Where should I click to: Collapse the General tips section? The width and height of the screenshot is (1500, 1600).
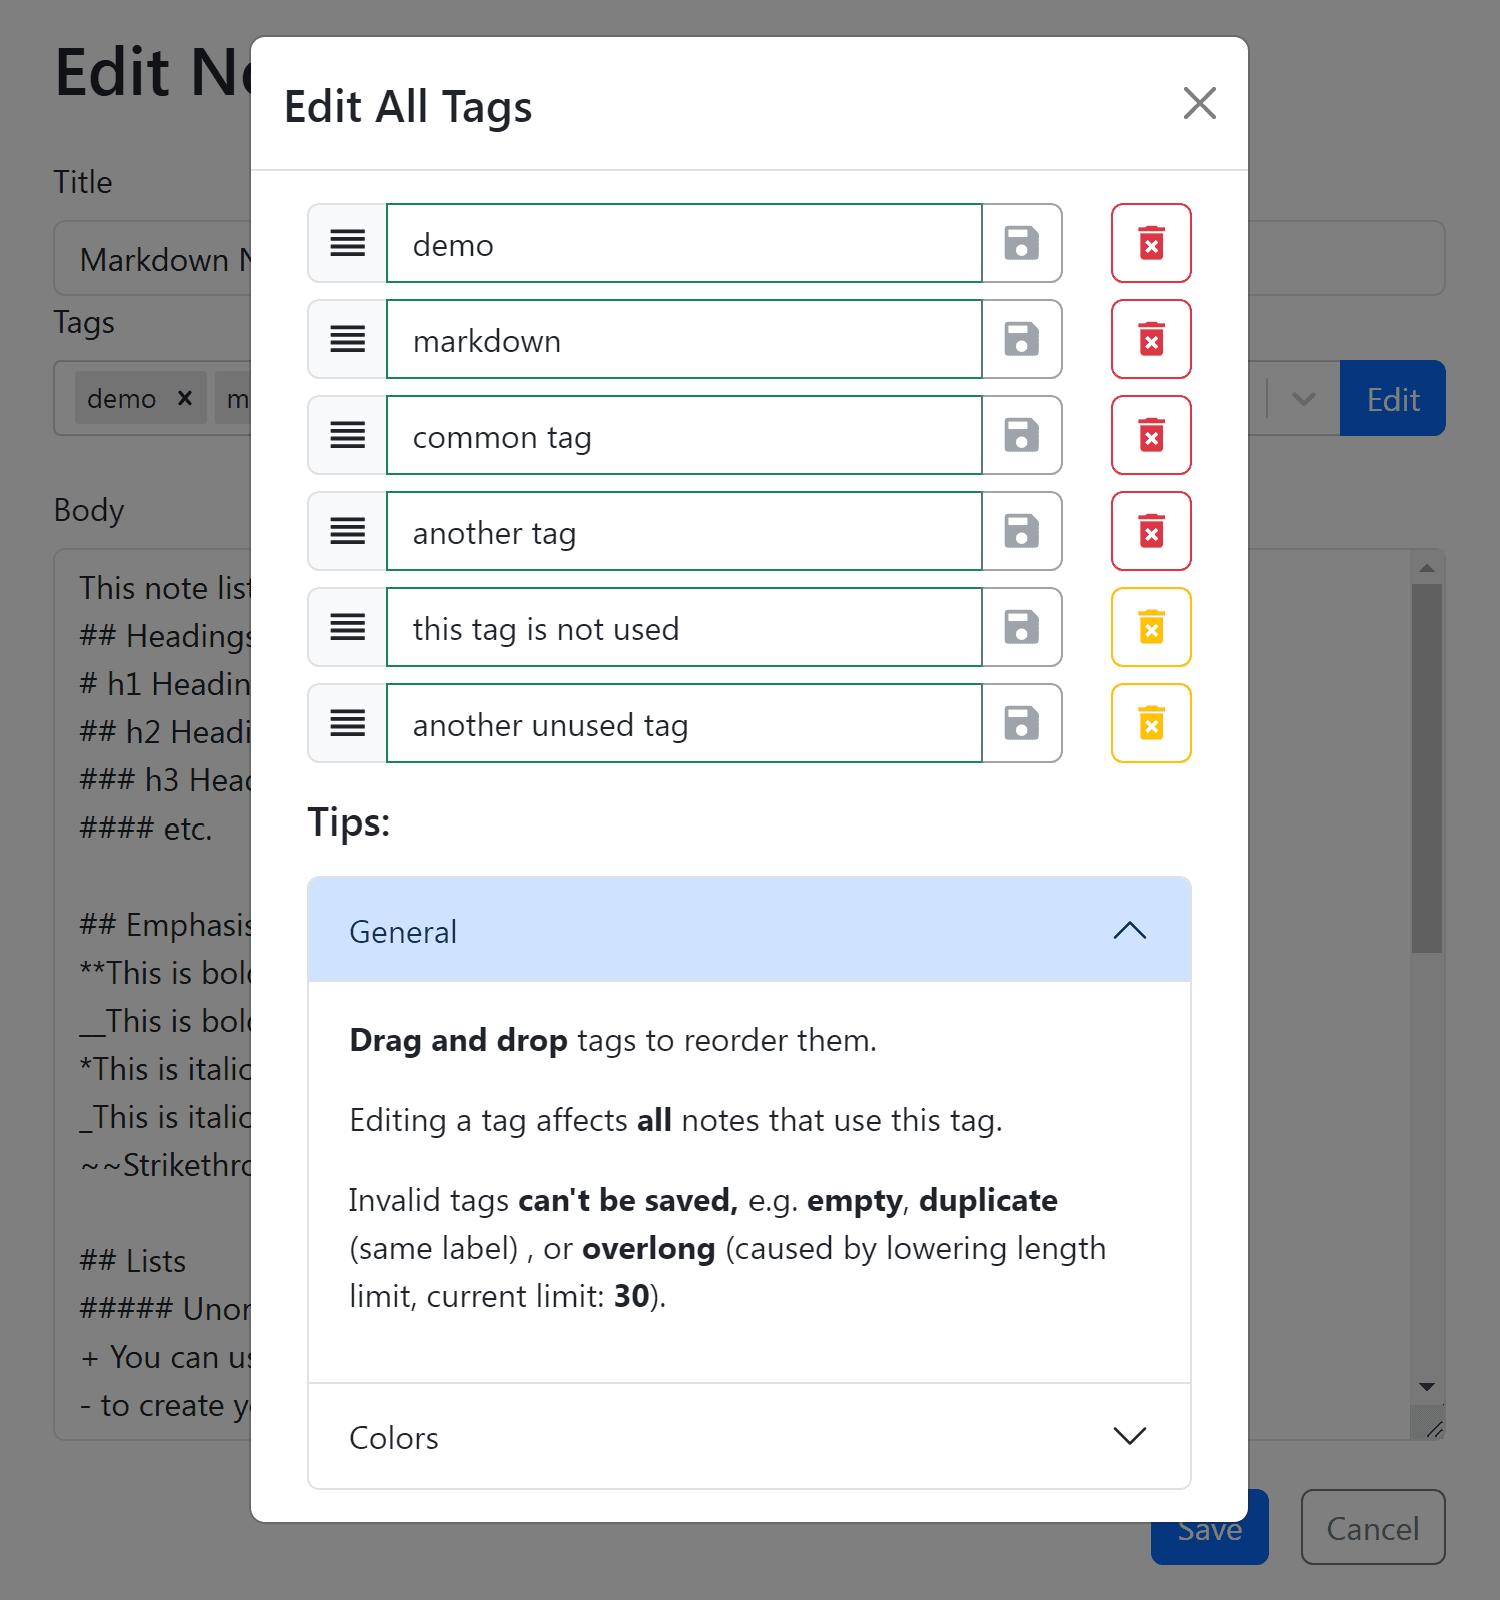tap(1129, 930)
